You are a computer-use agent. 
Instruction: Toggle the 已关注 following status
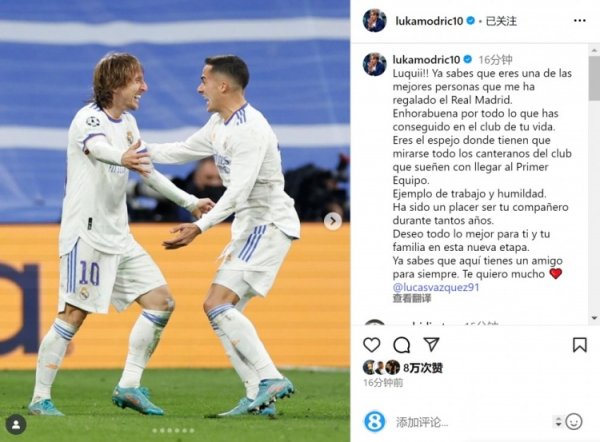click(x=501, y=21)
